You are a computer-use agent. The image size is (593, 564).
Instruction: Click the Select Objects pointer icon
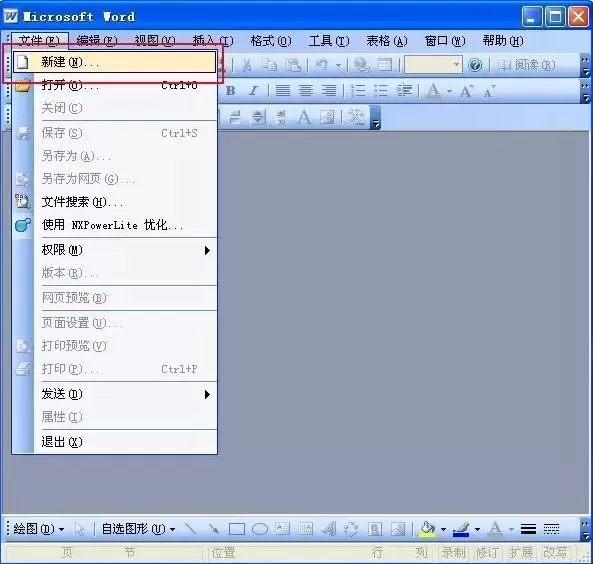coord(79,528)
